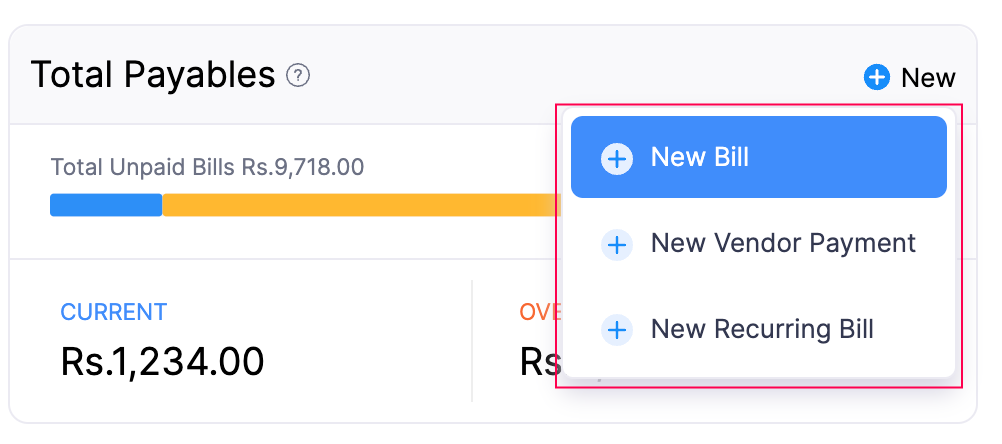Choose New Vendor Payment from the menu
Screen dimensions: 1002x444
click(x=783, y=243)
